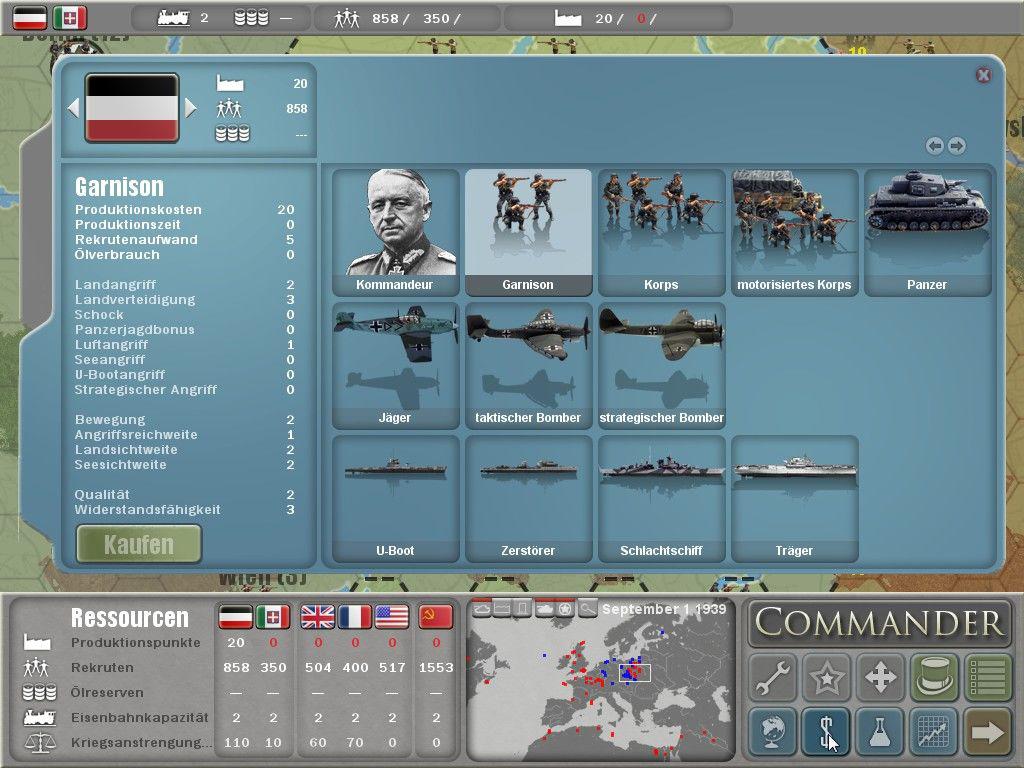Select the taktischer Bomber unit
This screenshot has width=1024, height=768.
(x=528, y=366)
